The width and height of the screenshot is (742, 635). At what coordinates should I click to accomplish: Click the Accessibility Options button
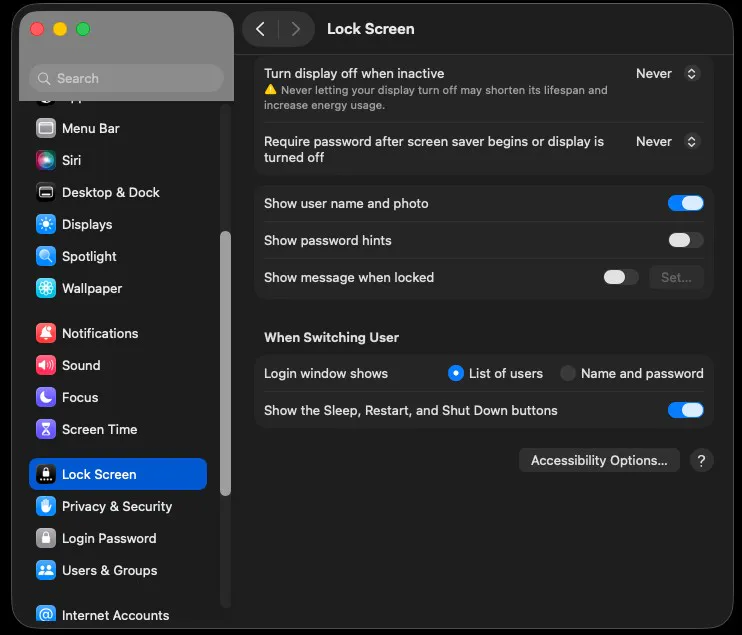(599, 460)
